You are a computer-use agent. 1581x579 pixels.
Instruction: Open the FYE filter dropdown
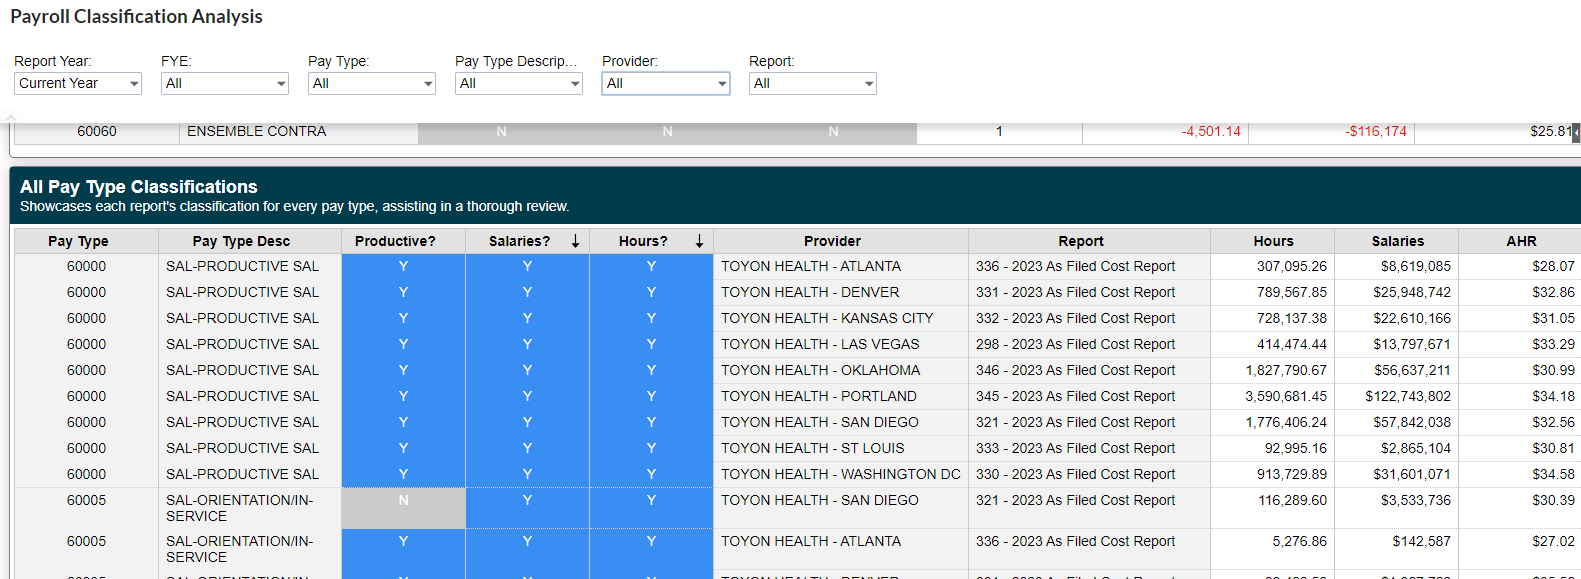click(x=225, y=84)
